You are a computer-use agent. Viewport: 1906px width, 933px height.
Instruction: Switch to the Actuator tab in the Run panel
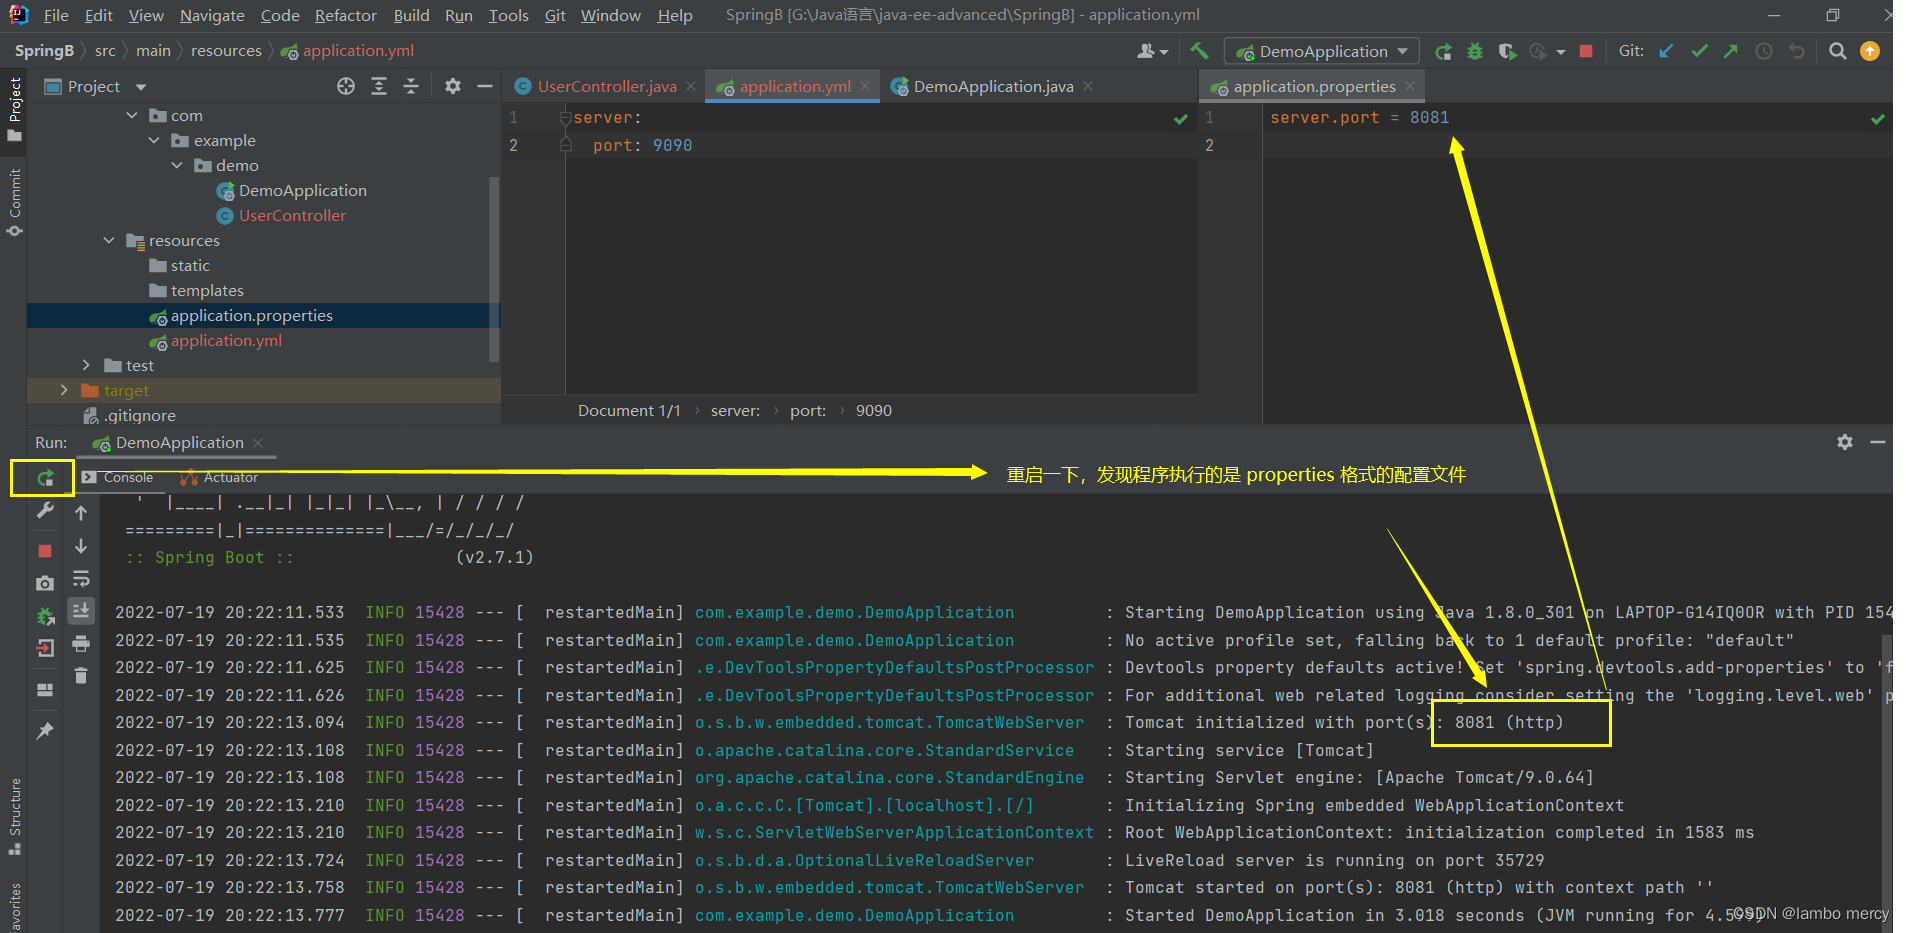coord(220,478)
